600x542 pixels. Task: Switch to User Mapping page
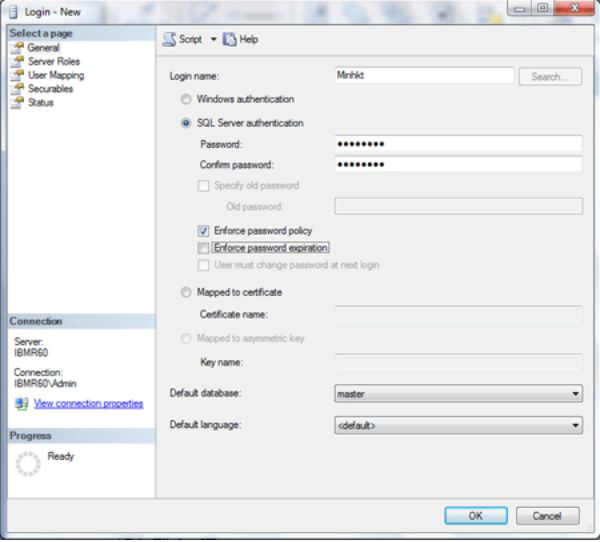pyautogui.click(x=56, y=75)
